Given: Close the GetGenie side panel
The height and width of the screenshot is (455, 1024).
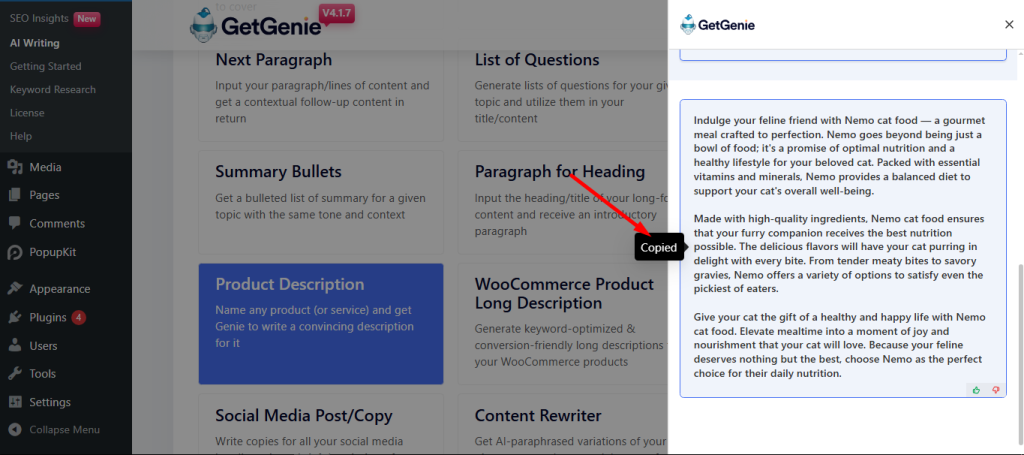Looking at the screenshot, I should point(1009,25).
